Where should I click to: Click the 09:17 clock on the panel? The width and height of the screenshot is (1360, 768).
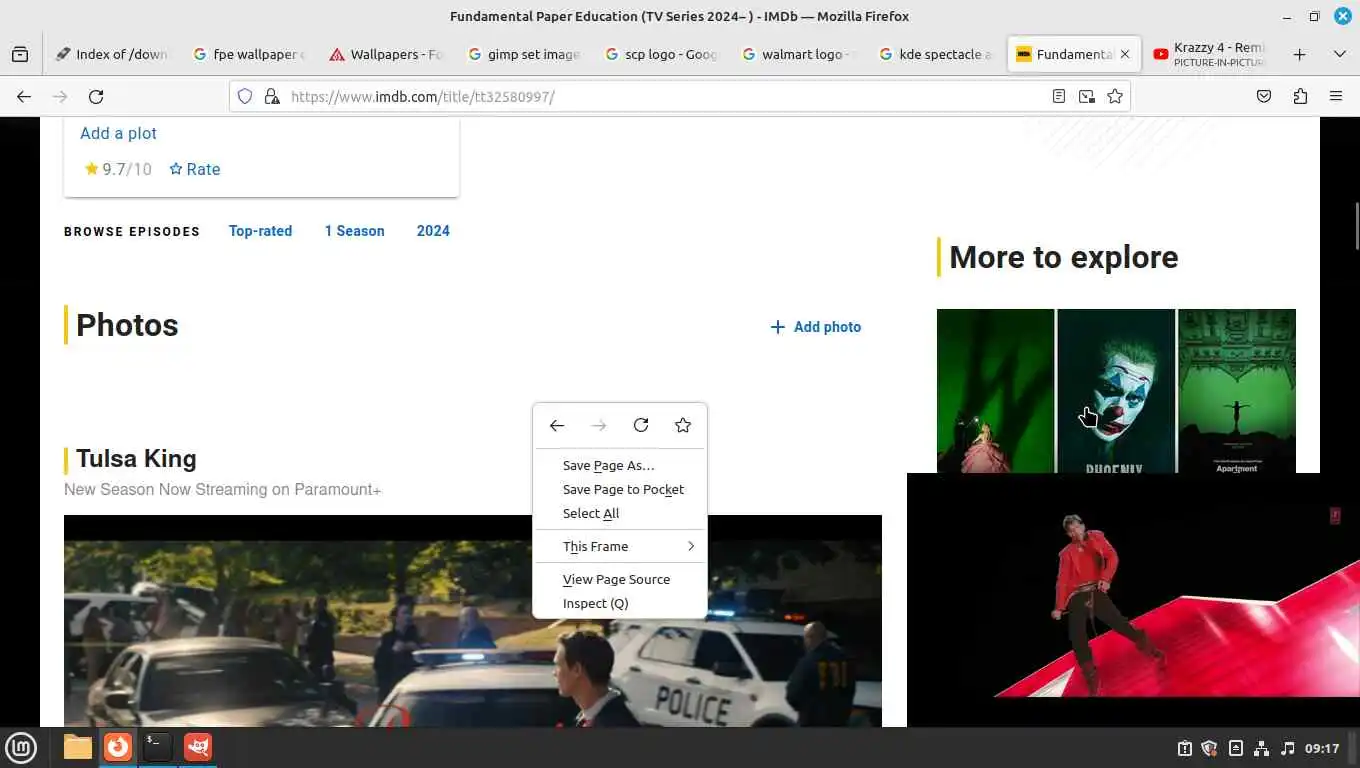pos(1322,748)
